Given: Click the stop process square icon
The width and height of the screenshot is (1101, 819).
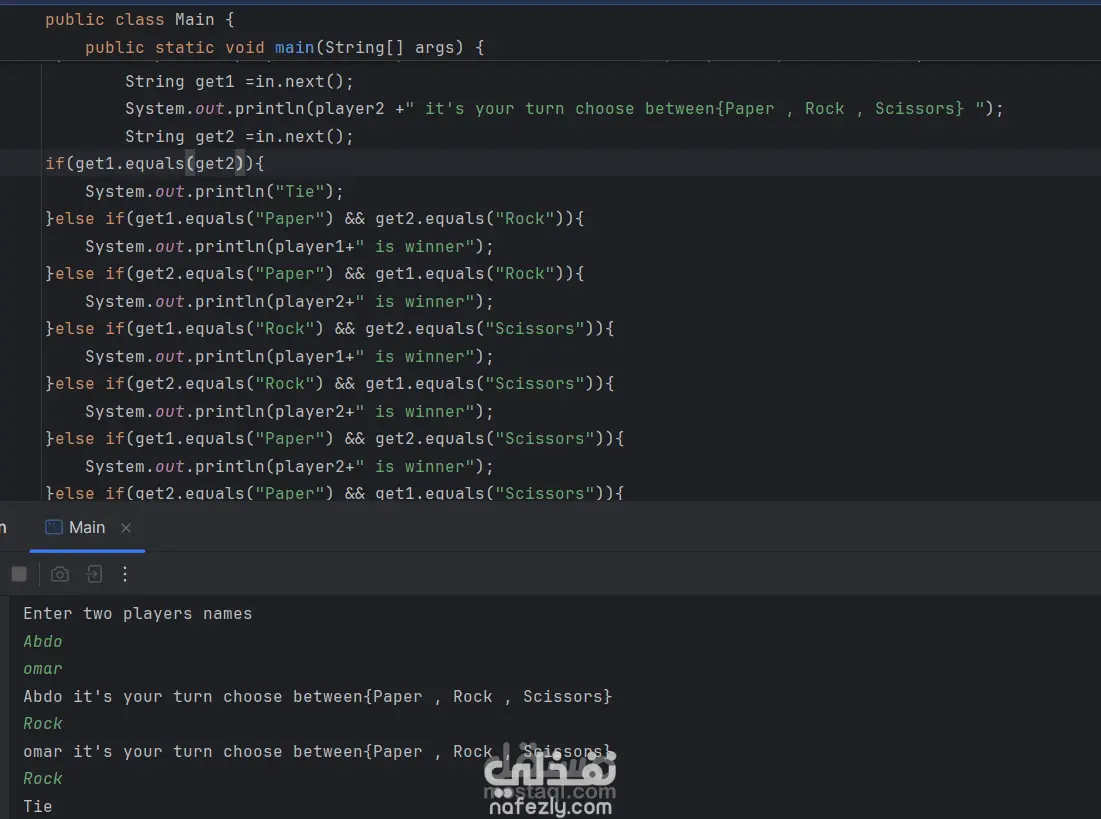Looking at the screenshot, I should [x=19, y=574].
